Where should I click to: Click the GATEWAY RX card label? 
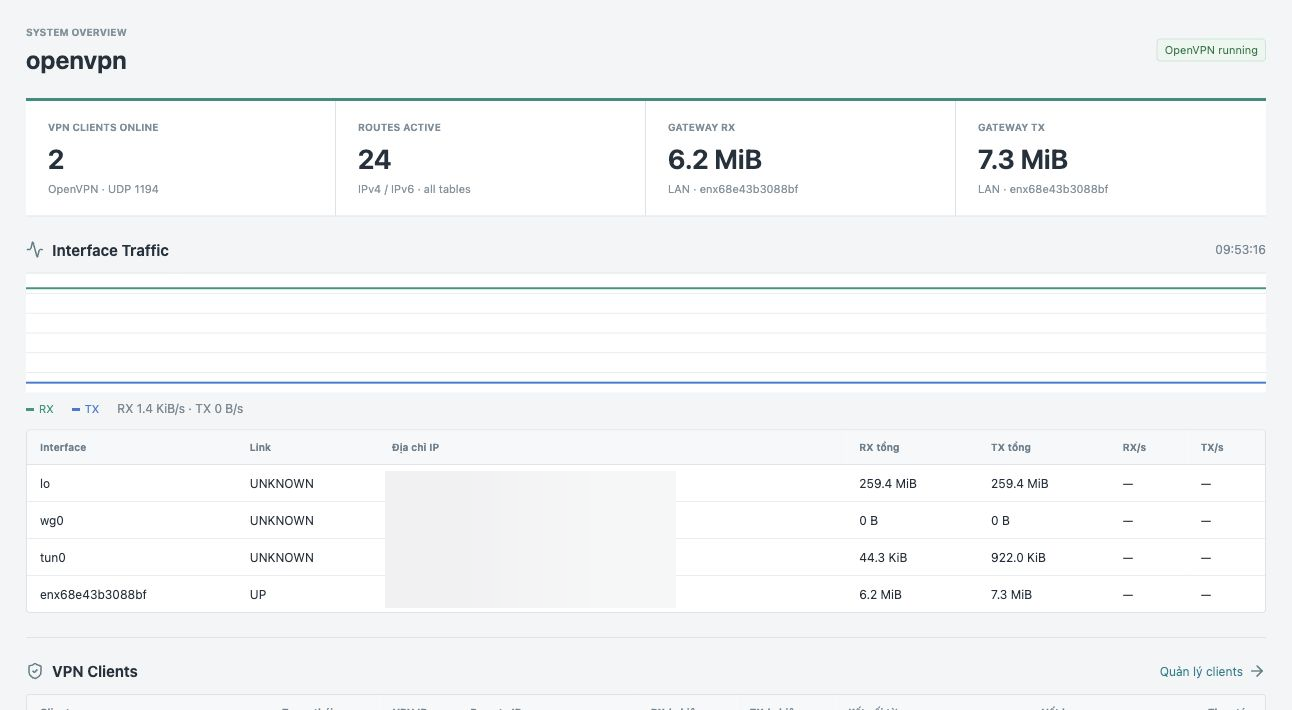701,128
